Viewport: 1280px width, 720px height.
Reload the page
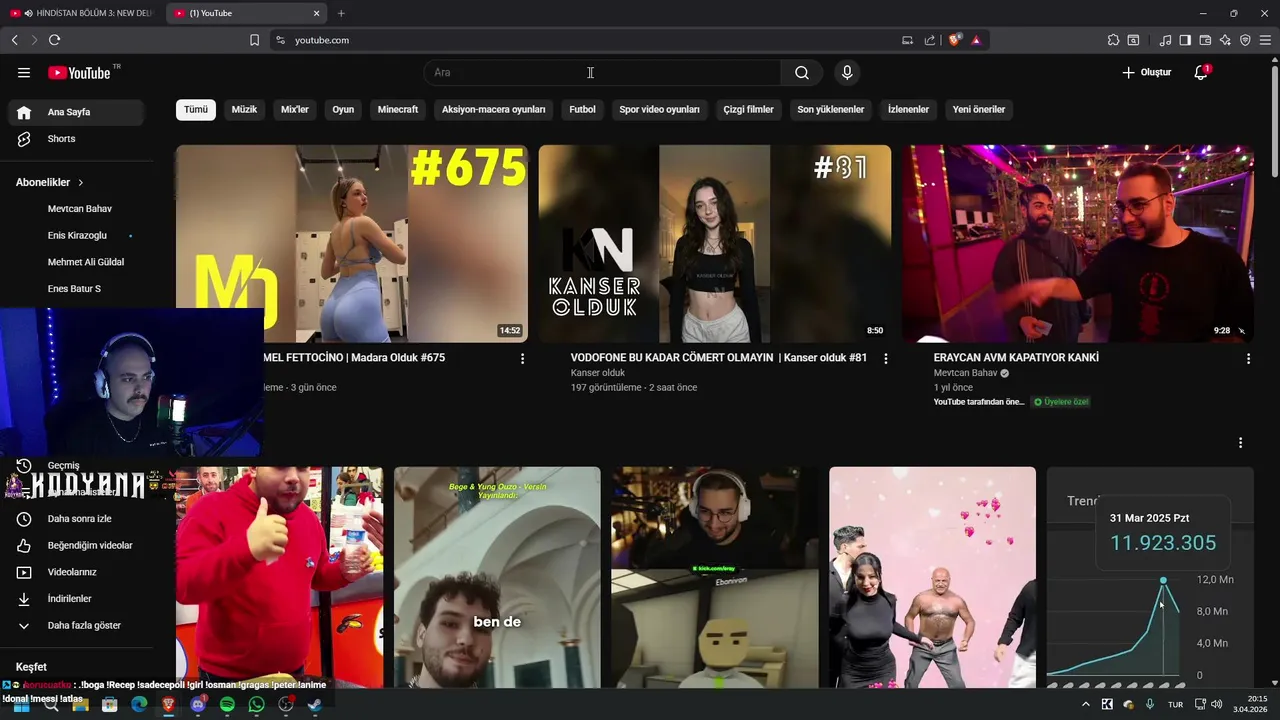coord(54,40)
